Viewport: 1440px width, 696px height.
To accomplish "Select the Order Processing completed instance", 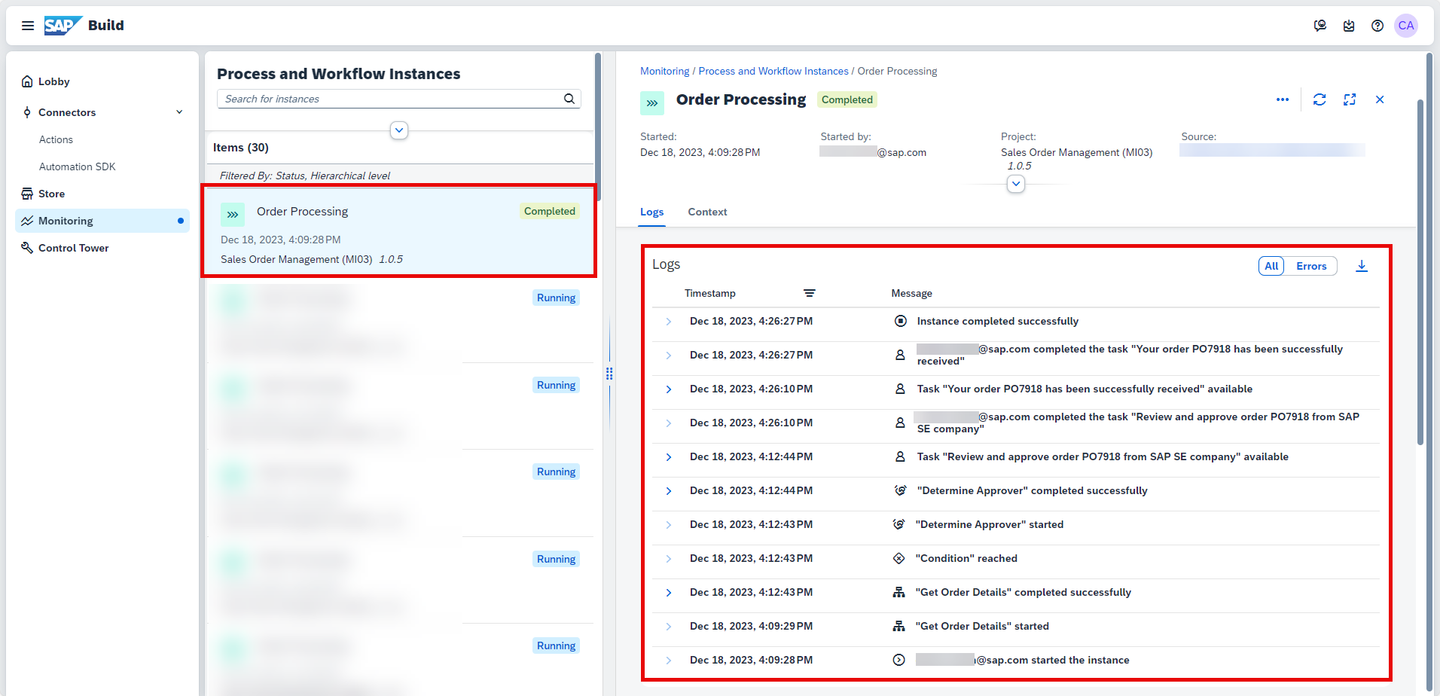I will [399, 231].
